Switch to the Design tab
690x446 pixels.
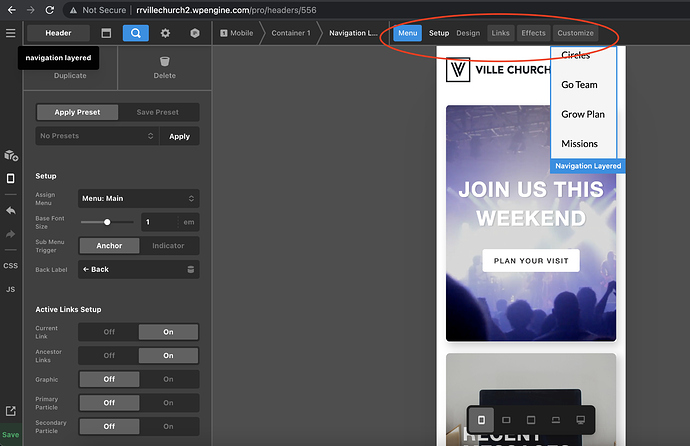click(468, 33)
